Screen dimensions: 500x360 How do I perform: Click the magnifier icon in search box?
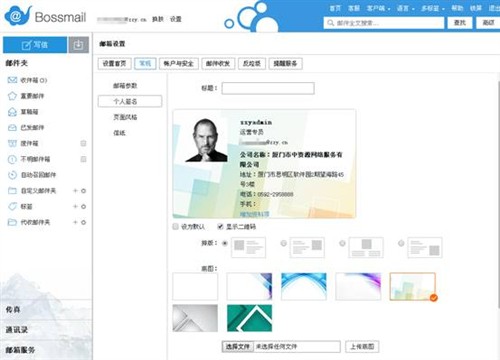coord(330,23)
